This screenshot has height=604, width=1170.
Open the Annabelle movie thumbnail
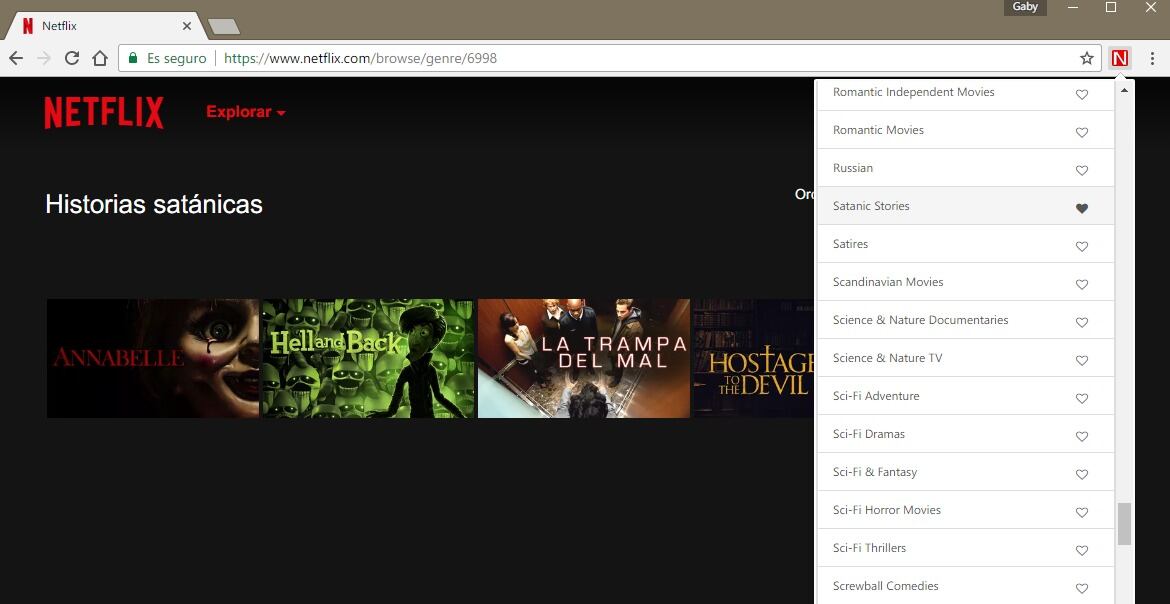152,358
